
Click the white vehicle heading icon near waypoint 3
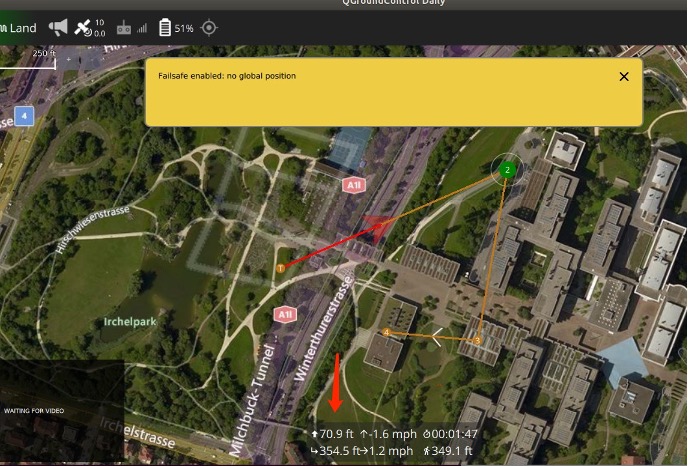coord(436,337)
